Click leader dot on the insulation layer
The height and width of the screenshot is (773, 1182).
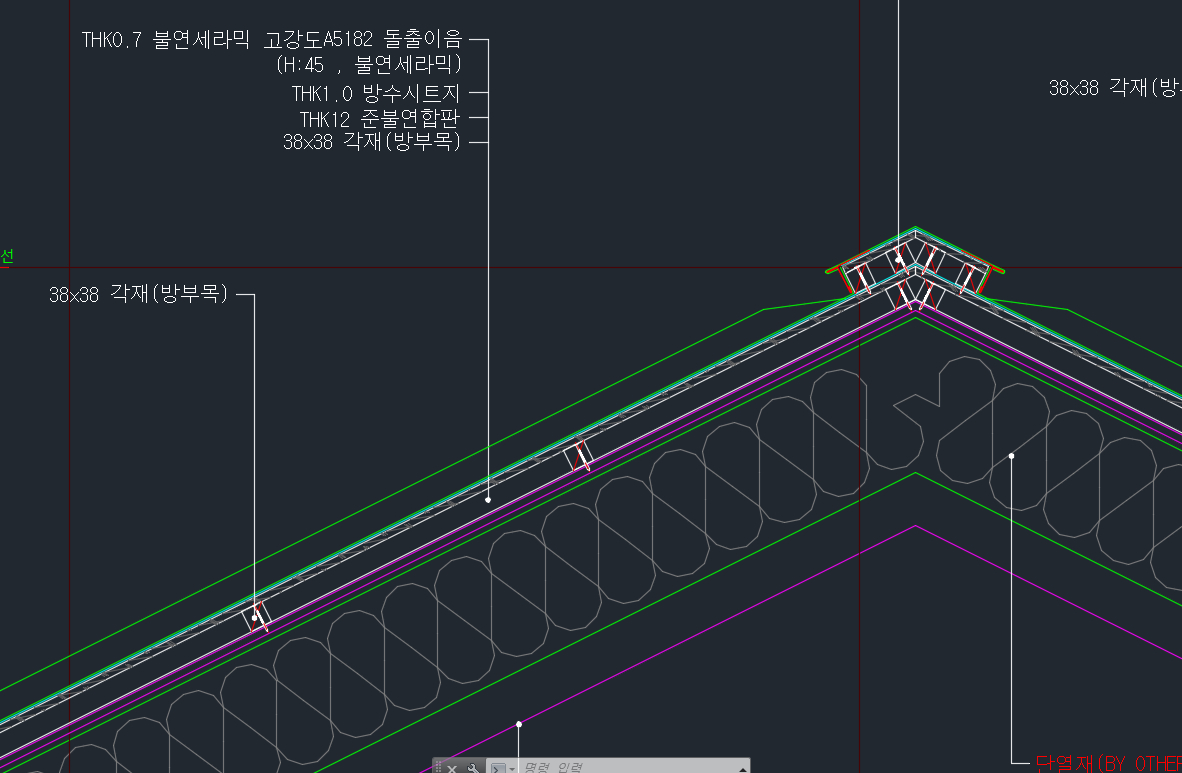[1012, 456]
